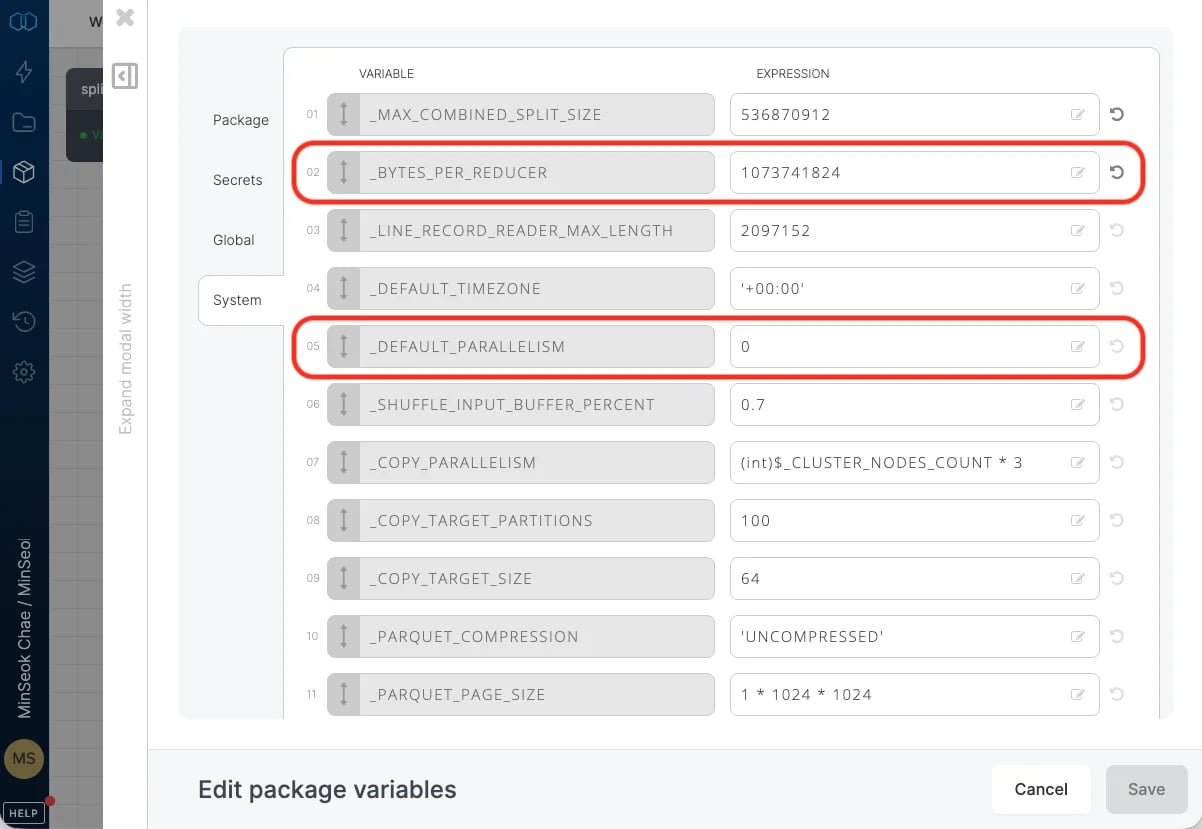Click reorder handle for _COPY_PARALLELISM
Screen dimensions: 1202x829
pos(344,462)
